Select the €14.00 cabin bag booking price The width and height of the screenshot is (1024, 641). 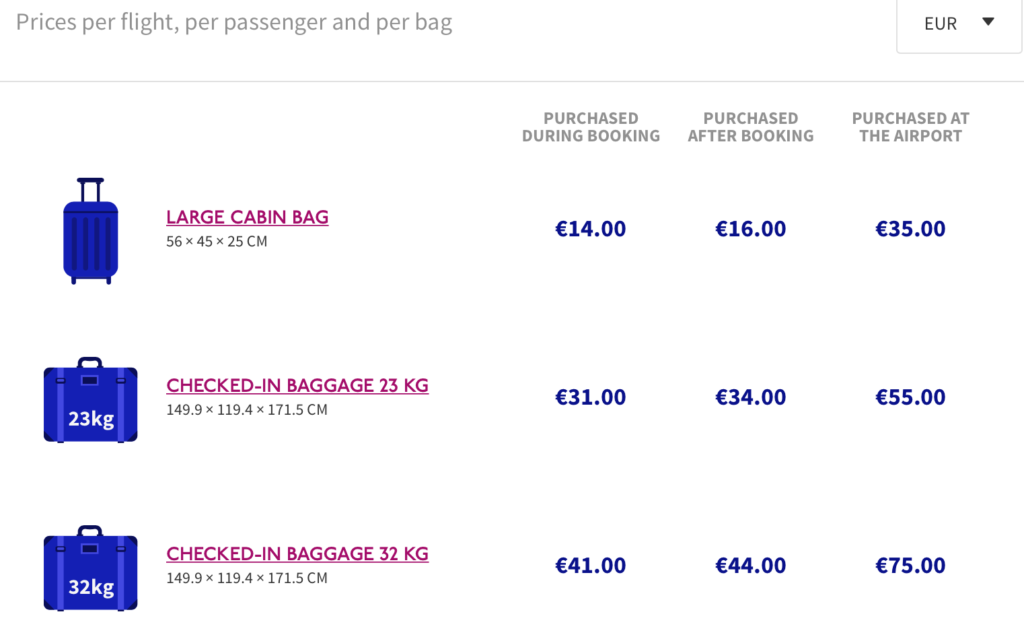point(590,228)
